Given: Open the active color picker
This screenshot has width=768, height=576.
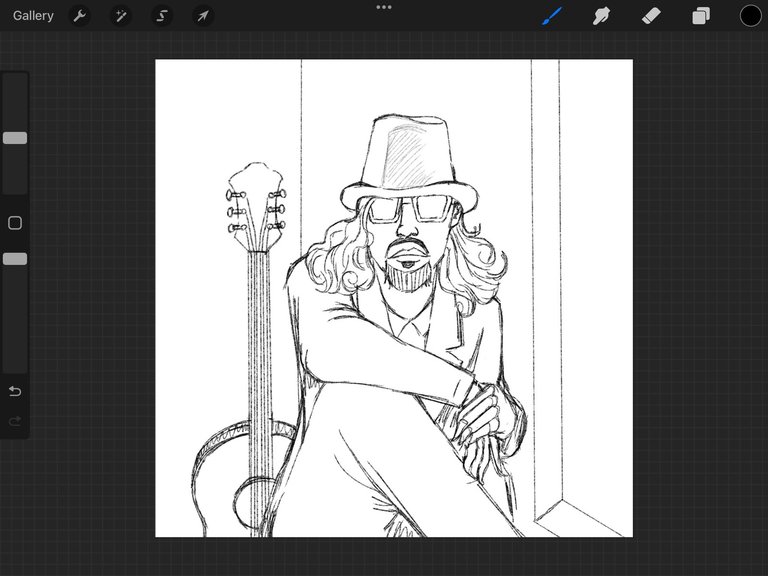Looking at the screenshot, I should click(x=750, y=16).
